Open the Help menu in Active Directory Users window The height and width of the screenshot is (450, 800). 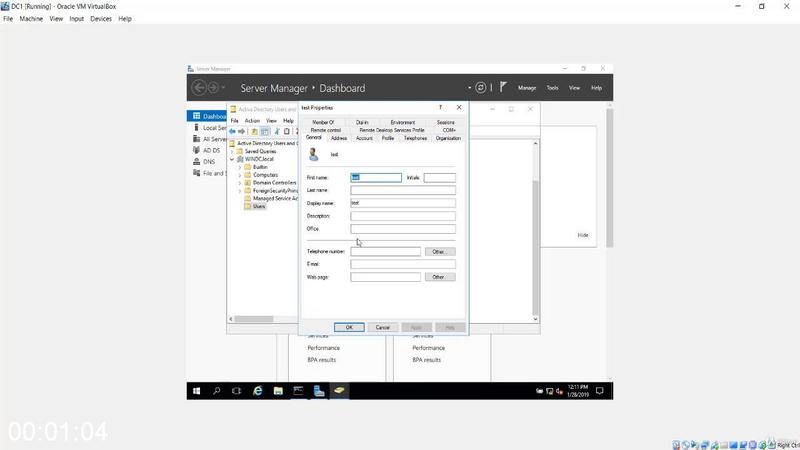(288, 121)
